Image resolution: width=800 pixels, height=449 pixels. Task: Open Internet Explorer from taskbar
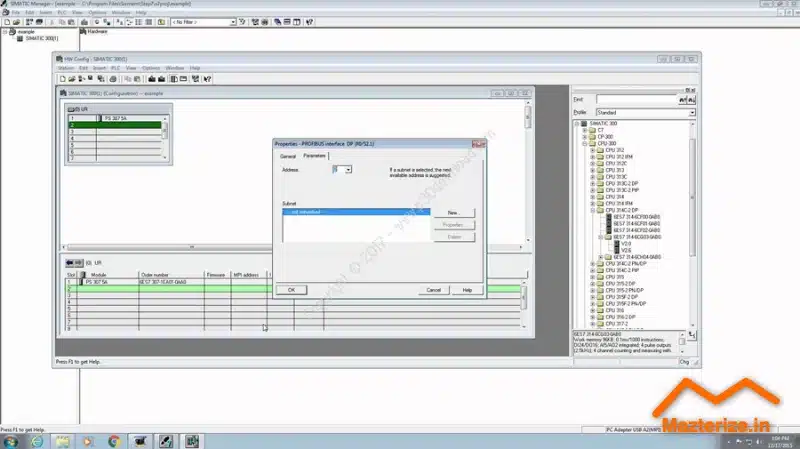tap(37, 441)
